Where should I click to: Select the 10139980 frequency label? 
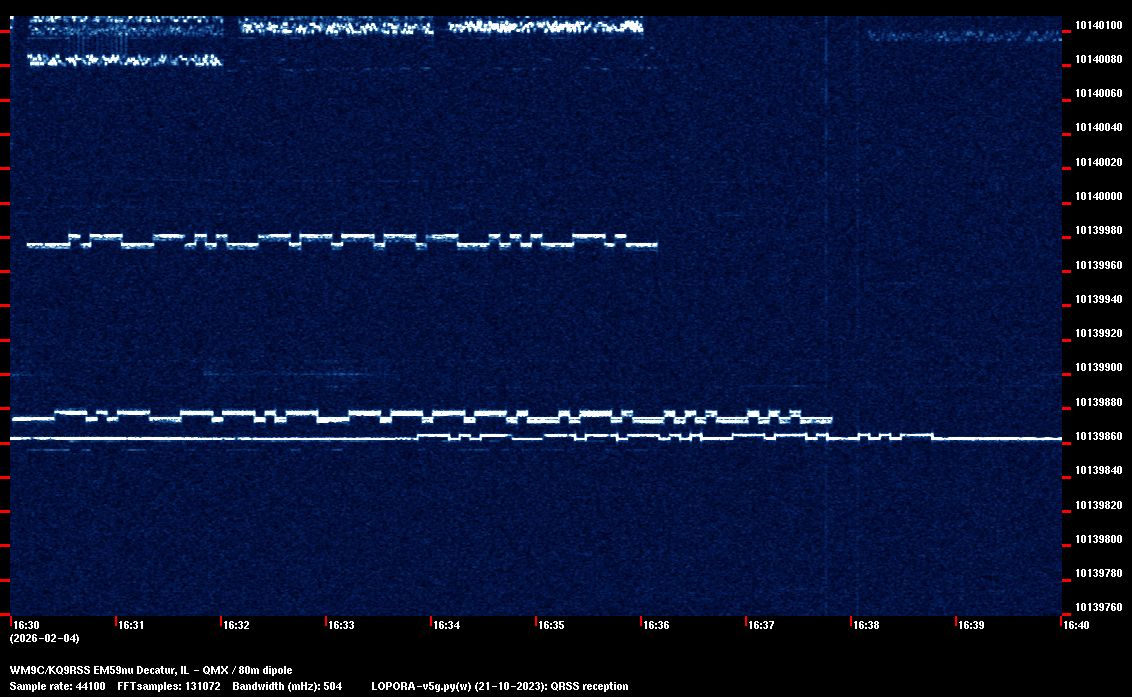pos(1098,231)
